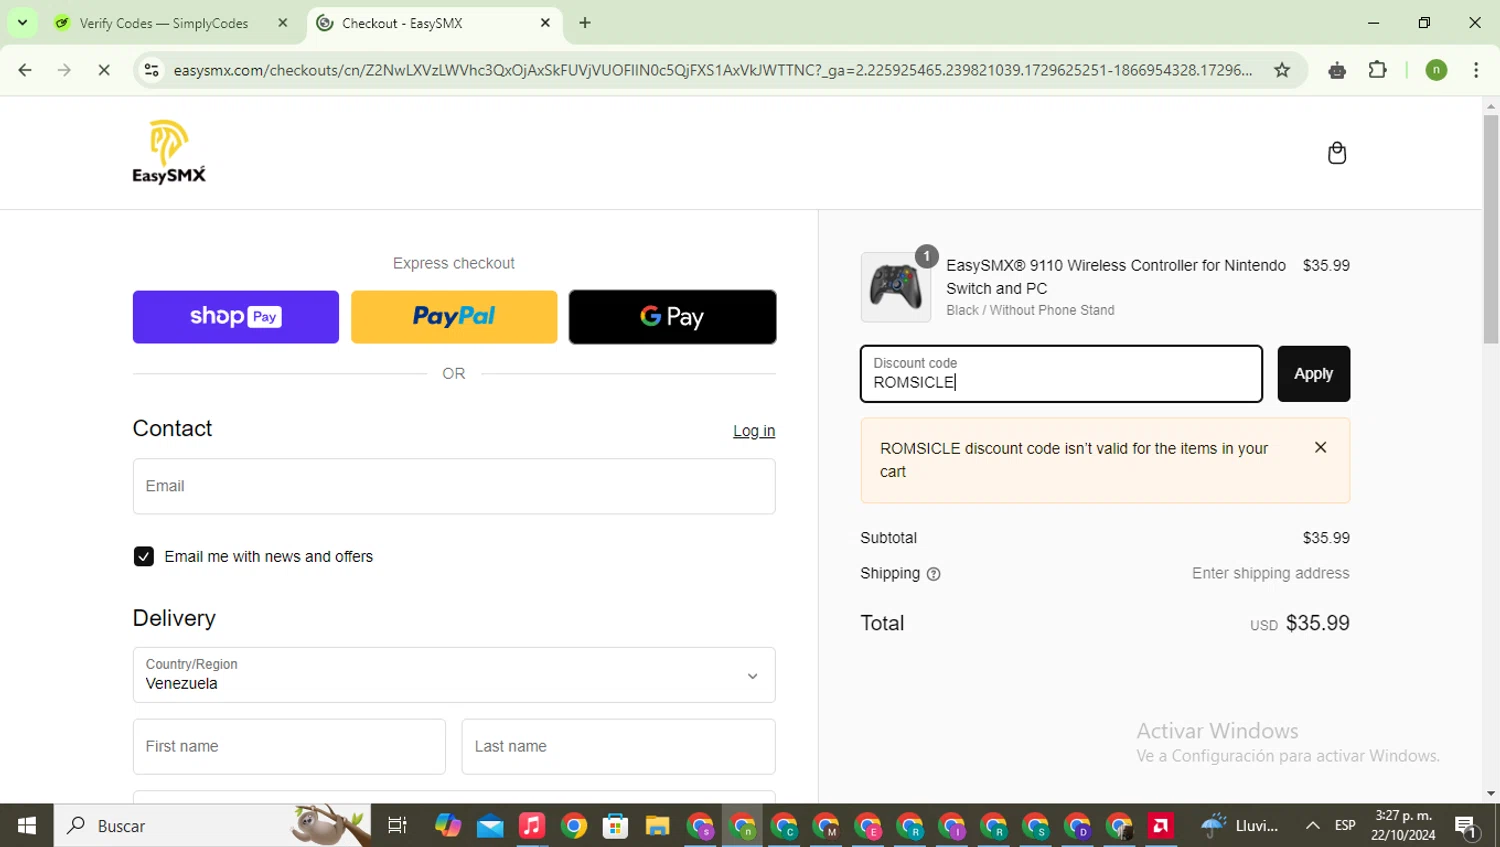Open Chrome three-dot menu
The height and width of the screenshot is (847, 1500).
[1476, 70]
